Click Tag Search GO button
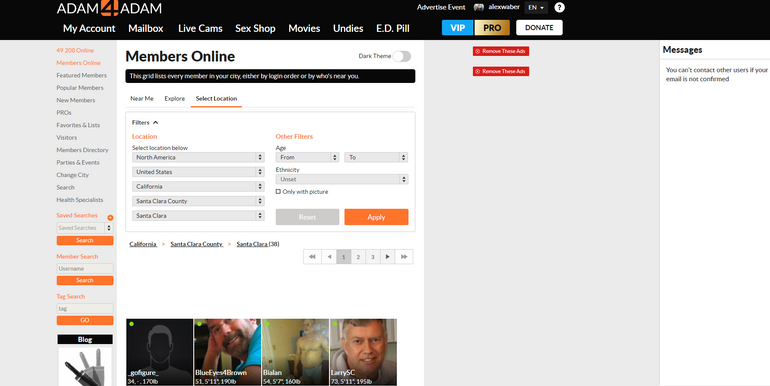 pos(85,320)
